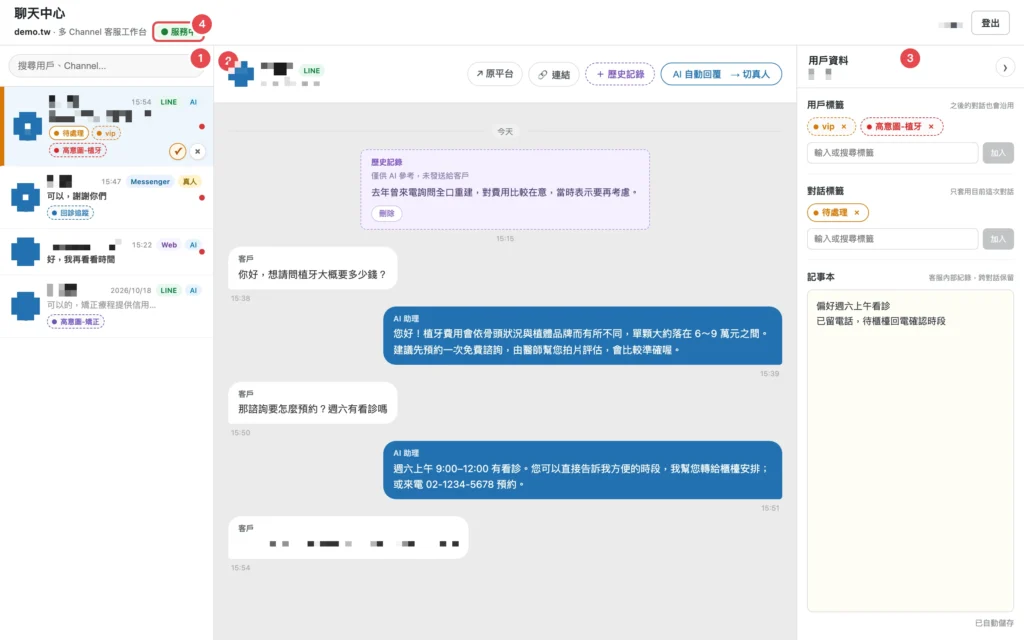The image size is (1024, 640).
Task: Dismiss the 15:54 conversation with its x icon
Action: coord(197,151)
